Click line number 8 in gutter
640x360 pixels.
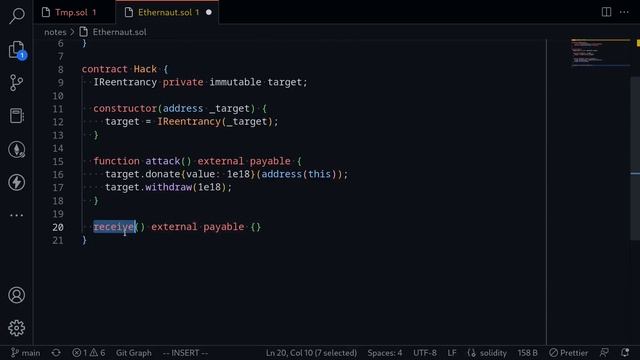click(60, 69)
